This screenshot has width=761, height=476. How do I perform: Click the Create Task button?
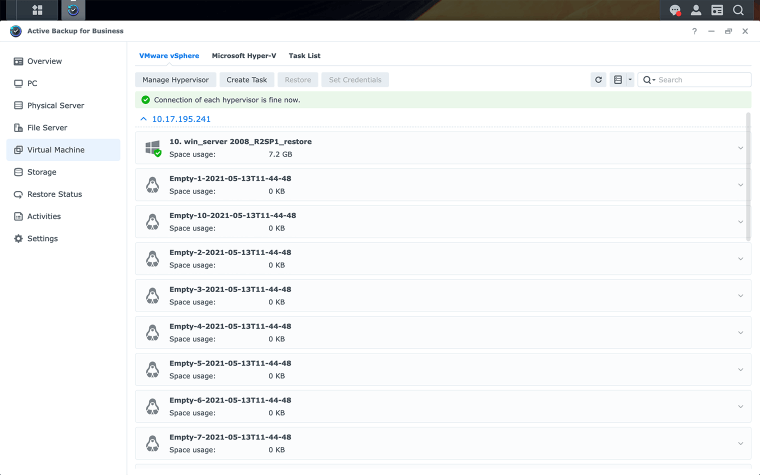pyautogui.click(x=246, y=80)
